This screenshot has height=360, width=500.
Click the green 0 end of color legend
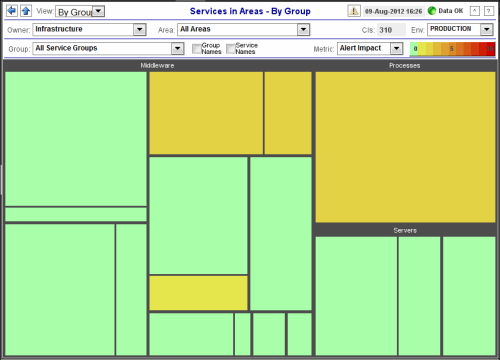click(415, 49)
